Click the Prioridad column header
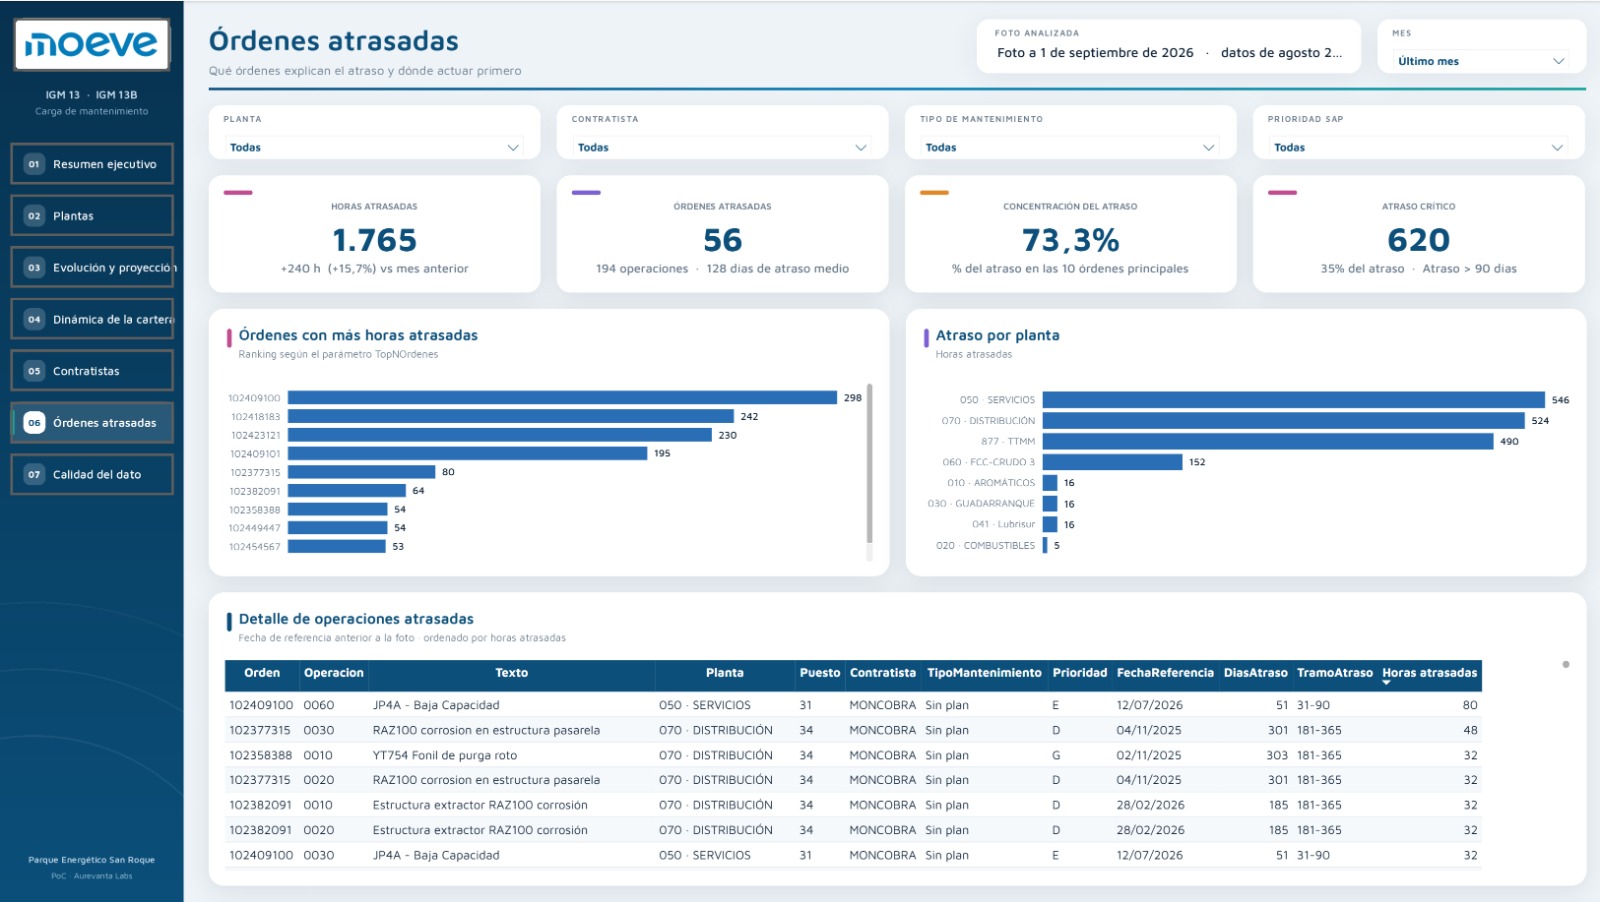1600x902 pixels. (x=1079, y=673)
